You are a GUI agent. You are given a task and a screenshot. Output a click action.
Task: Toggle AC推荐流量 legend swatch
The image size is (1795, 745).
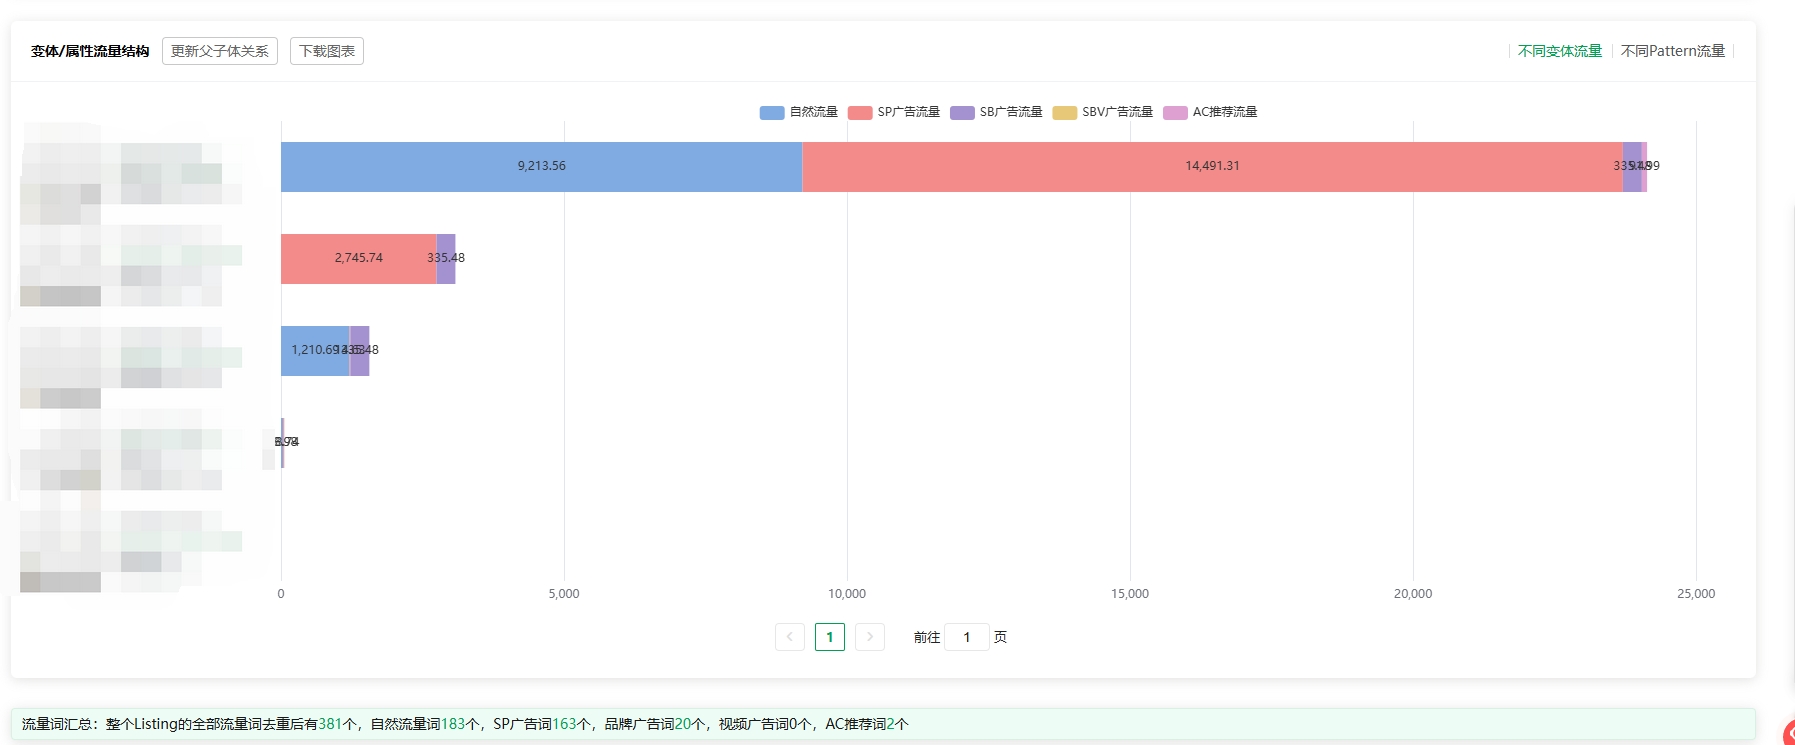[1175, 112]
